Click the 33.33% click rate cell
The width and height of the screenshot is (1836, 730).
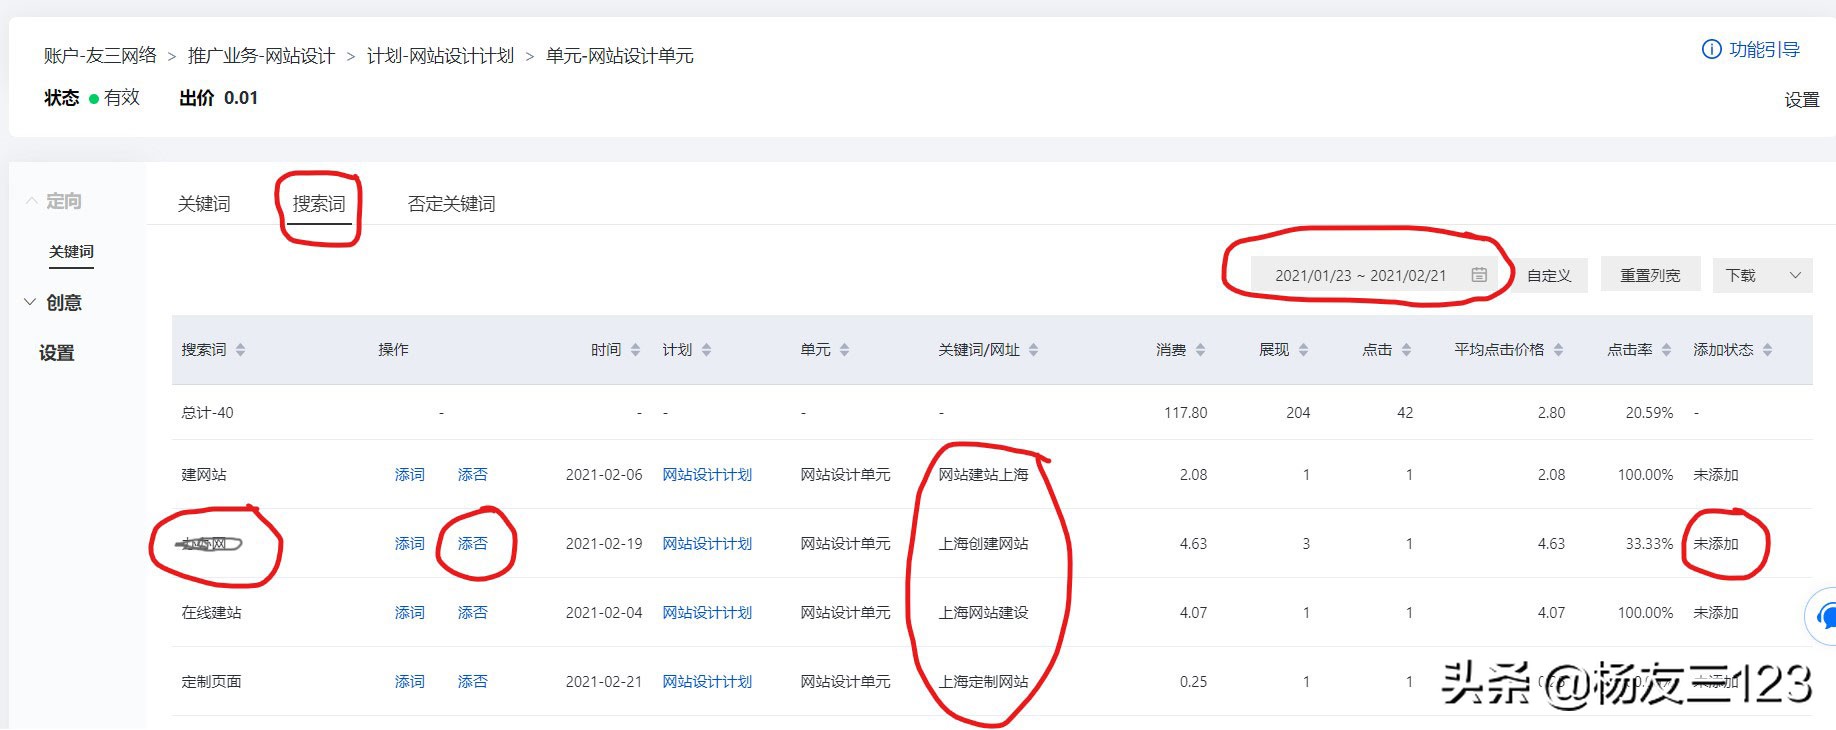tap(1649, 544)
